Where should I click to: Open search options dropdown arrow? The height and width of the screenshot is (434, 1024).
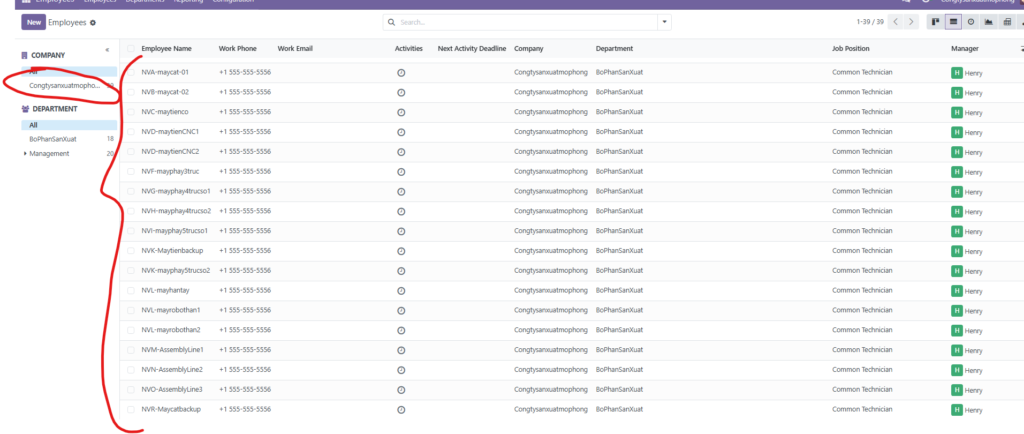pos(664,22)
